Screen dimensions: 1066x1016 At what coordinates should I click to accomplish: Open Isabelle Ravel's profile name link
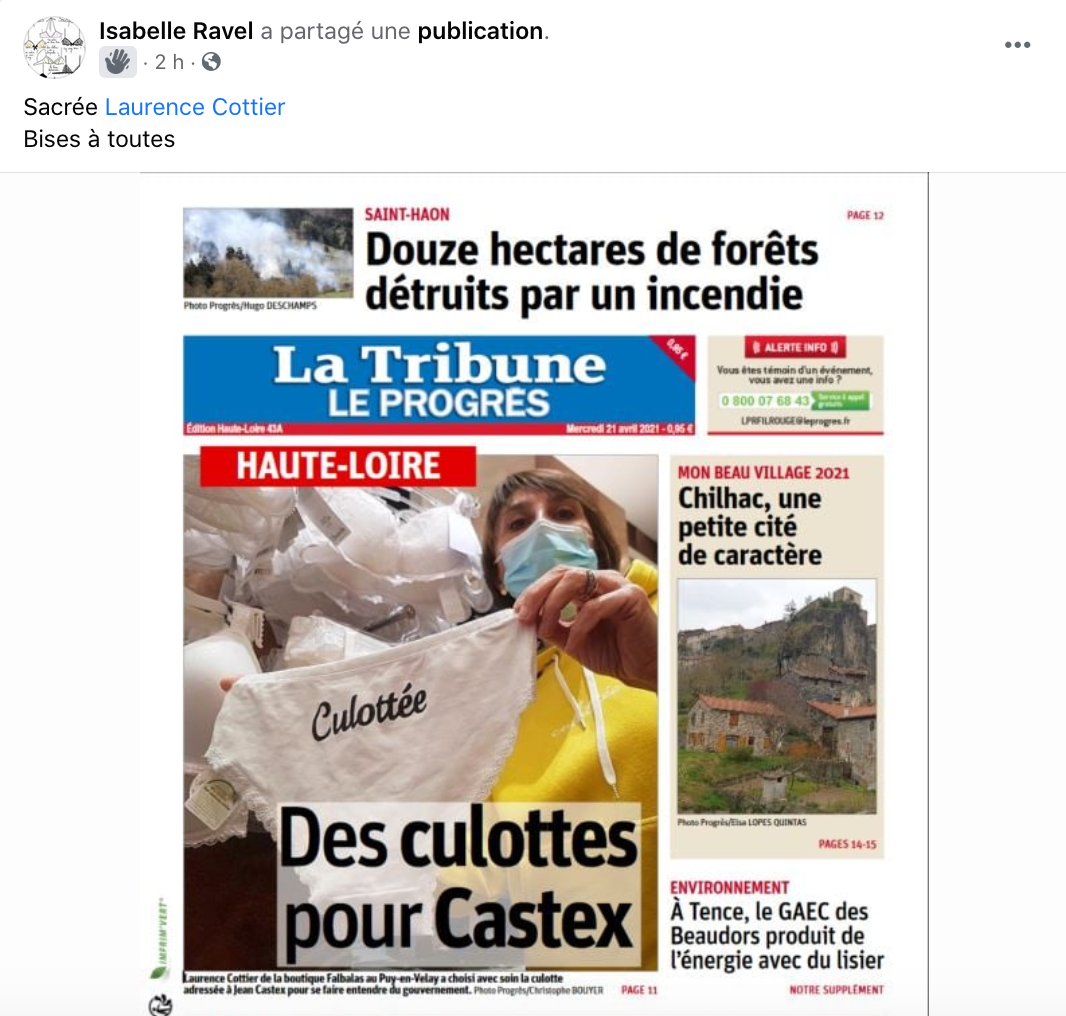176,31
